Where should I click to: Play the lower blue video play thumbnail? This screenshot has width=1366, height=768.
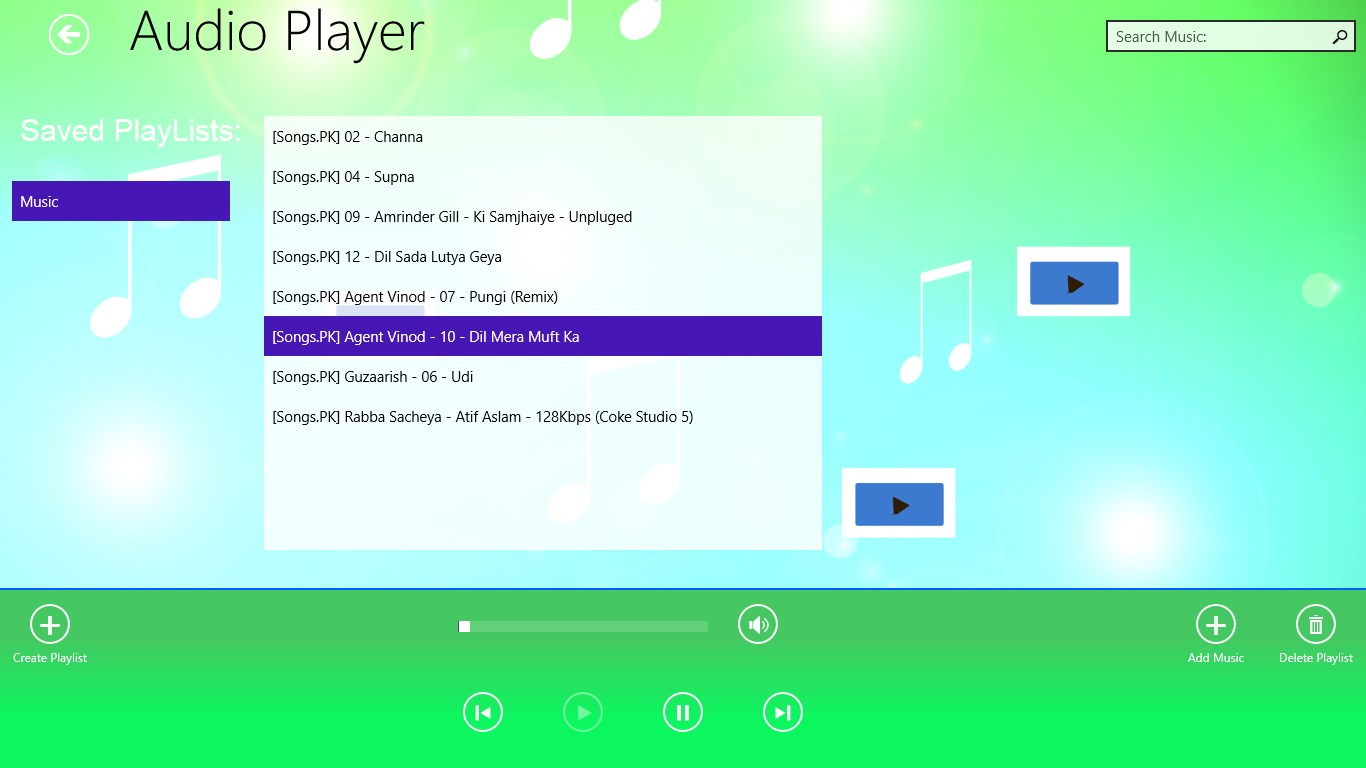point(898,504)
